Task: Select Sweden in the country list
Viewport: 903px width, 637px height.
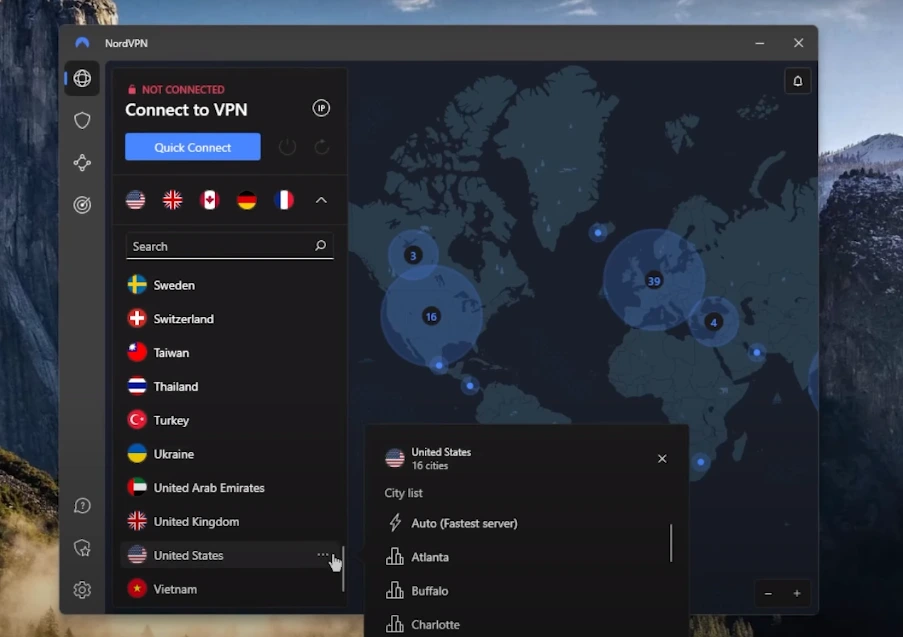Action: tap(229, 285)
